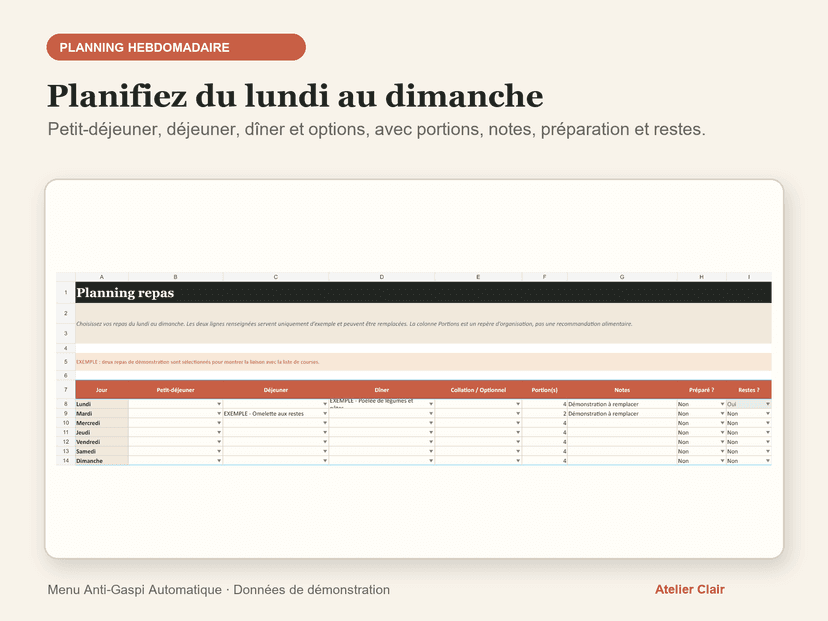828x621 pixels.
Task: Select row 7 header
Action: pos(66,390)
